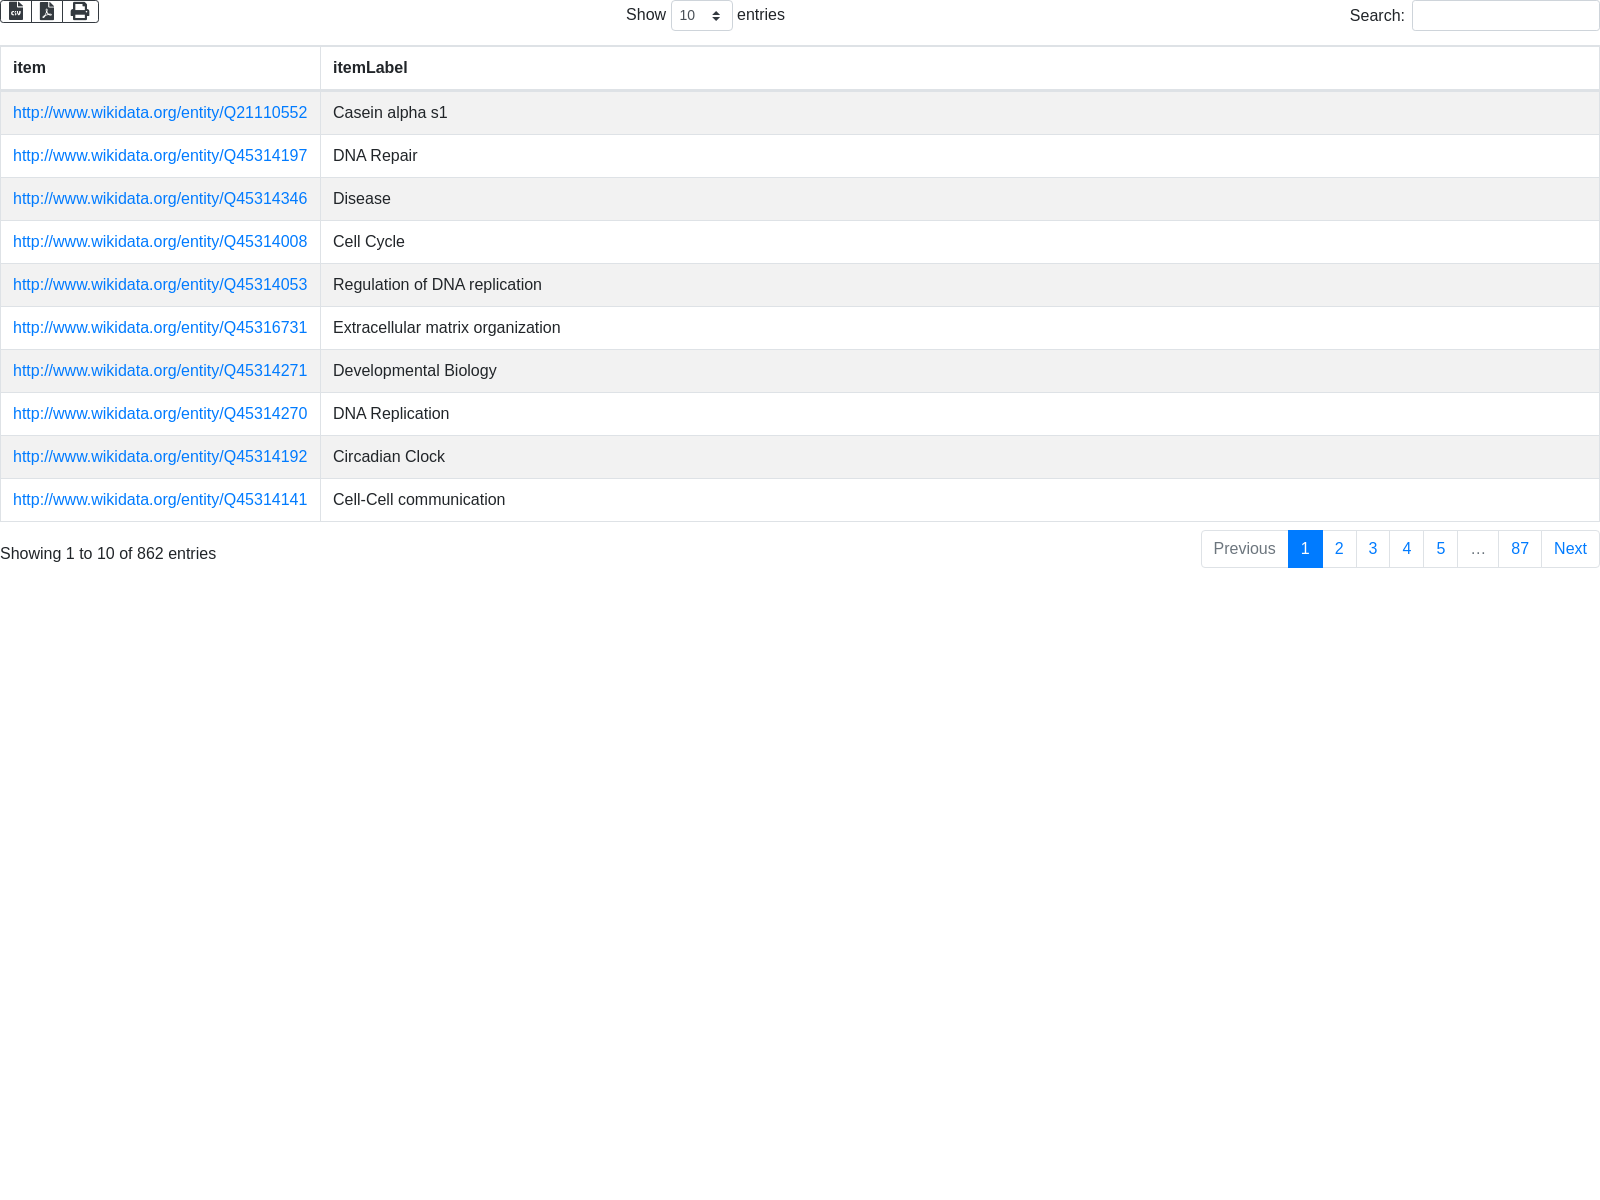This screenshot has width=1600, height=1200.
Task: Open the Q45314197 DNA Repair link
Action: 160,156
